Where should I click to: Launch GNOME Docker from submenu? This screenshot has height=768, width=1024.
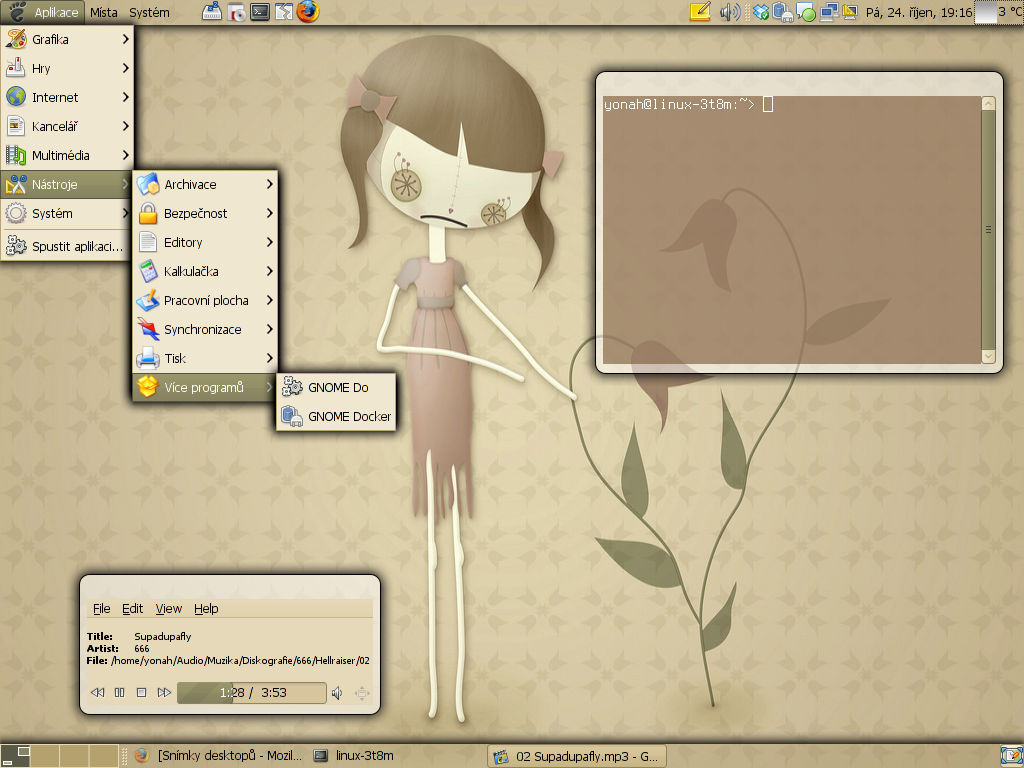pyautogui.click(x=336, y=416)
